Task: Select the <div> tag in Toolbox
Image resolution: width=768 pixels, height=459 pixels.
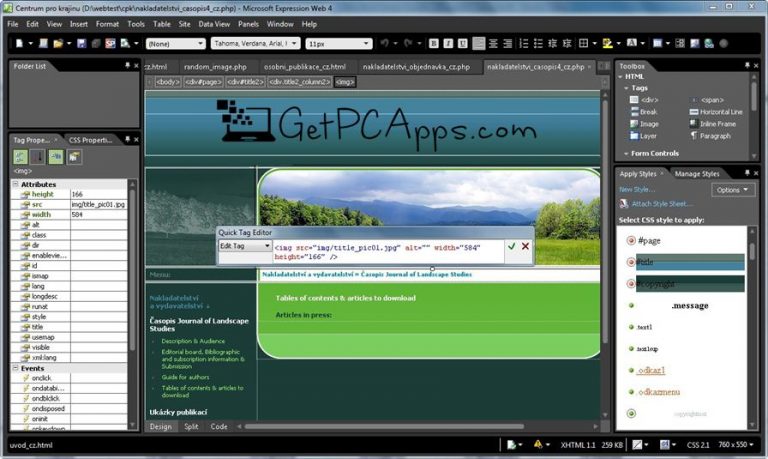Action: point(644,100)
